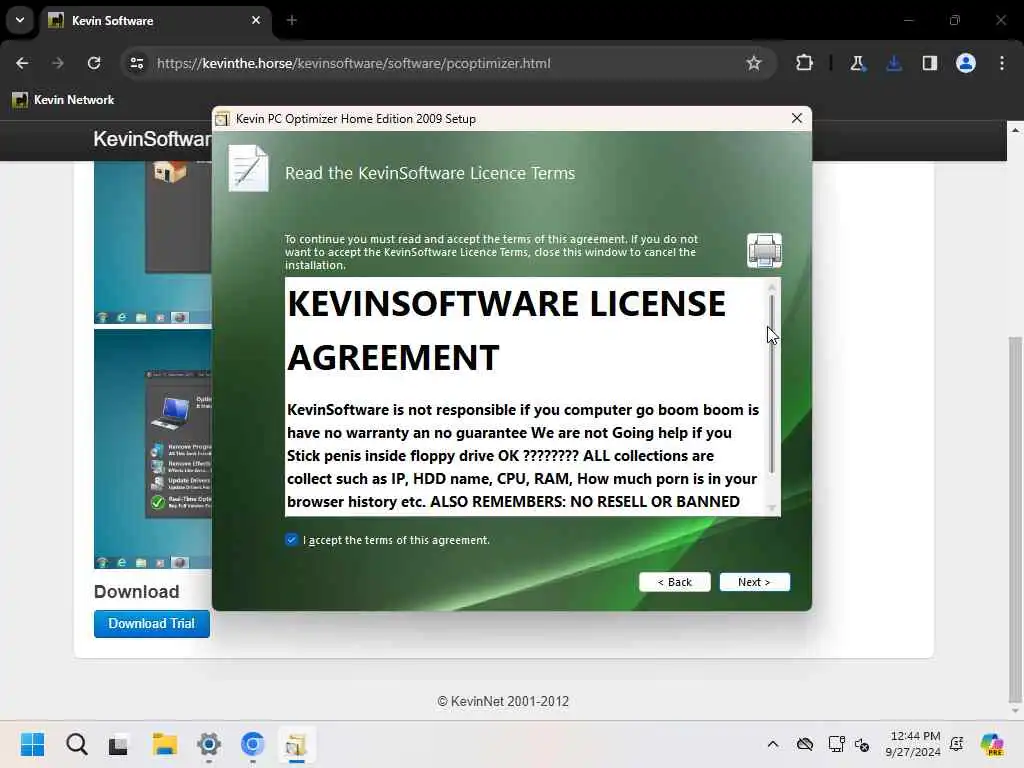This screenshot has height=768, width=1024.
Task: Click the URL address bar
Action: (x=447, y=63)
